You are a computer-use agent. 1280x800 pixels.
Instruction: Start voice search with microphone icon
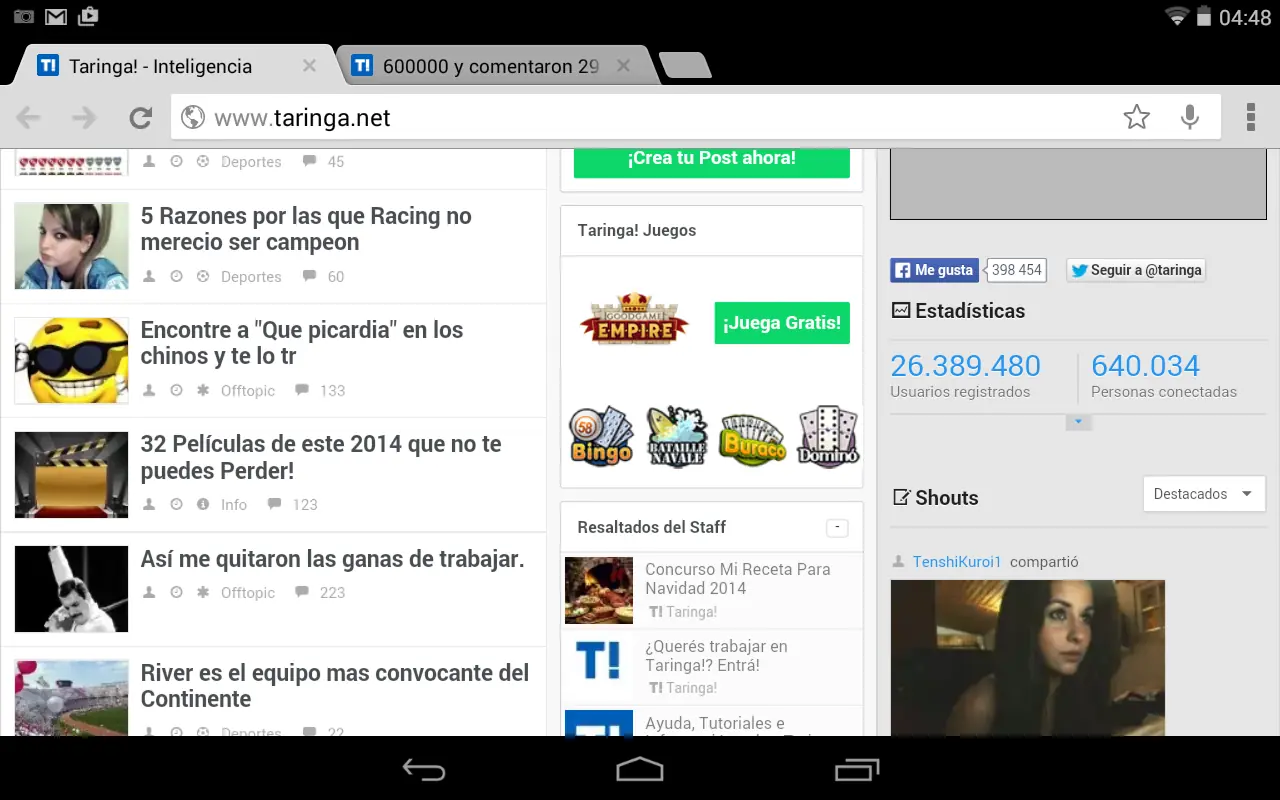point(1190,118)
